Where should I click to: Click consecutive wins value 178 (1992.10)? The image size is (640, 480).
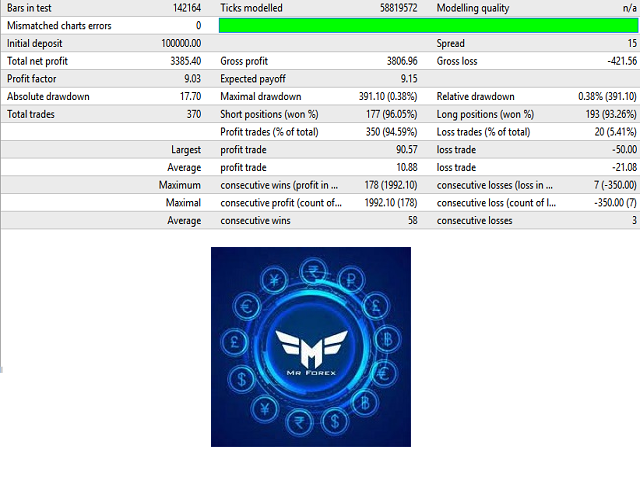391,185
